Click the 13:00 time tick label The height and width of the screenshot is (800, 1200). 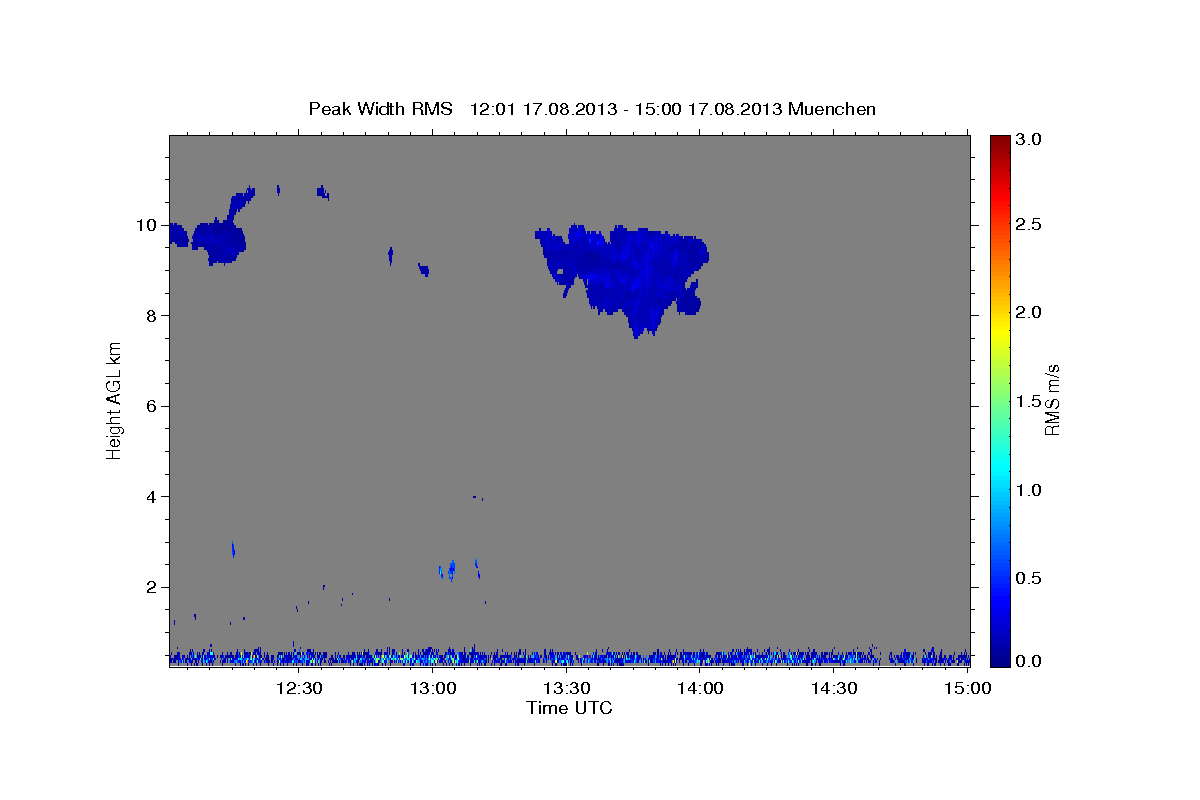pyautogui.click(x=432, y=688)
